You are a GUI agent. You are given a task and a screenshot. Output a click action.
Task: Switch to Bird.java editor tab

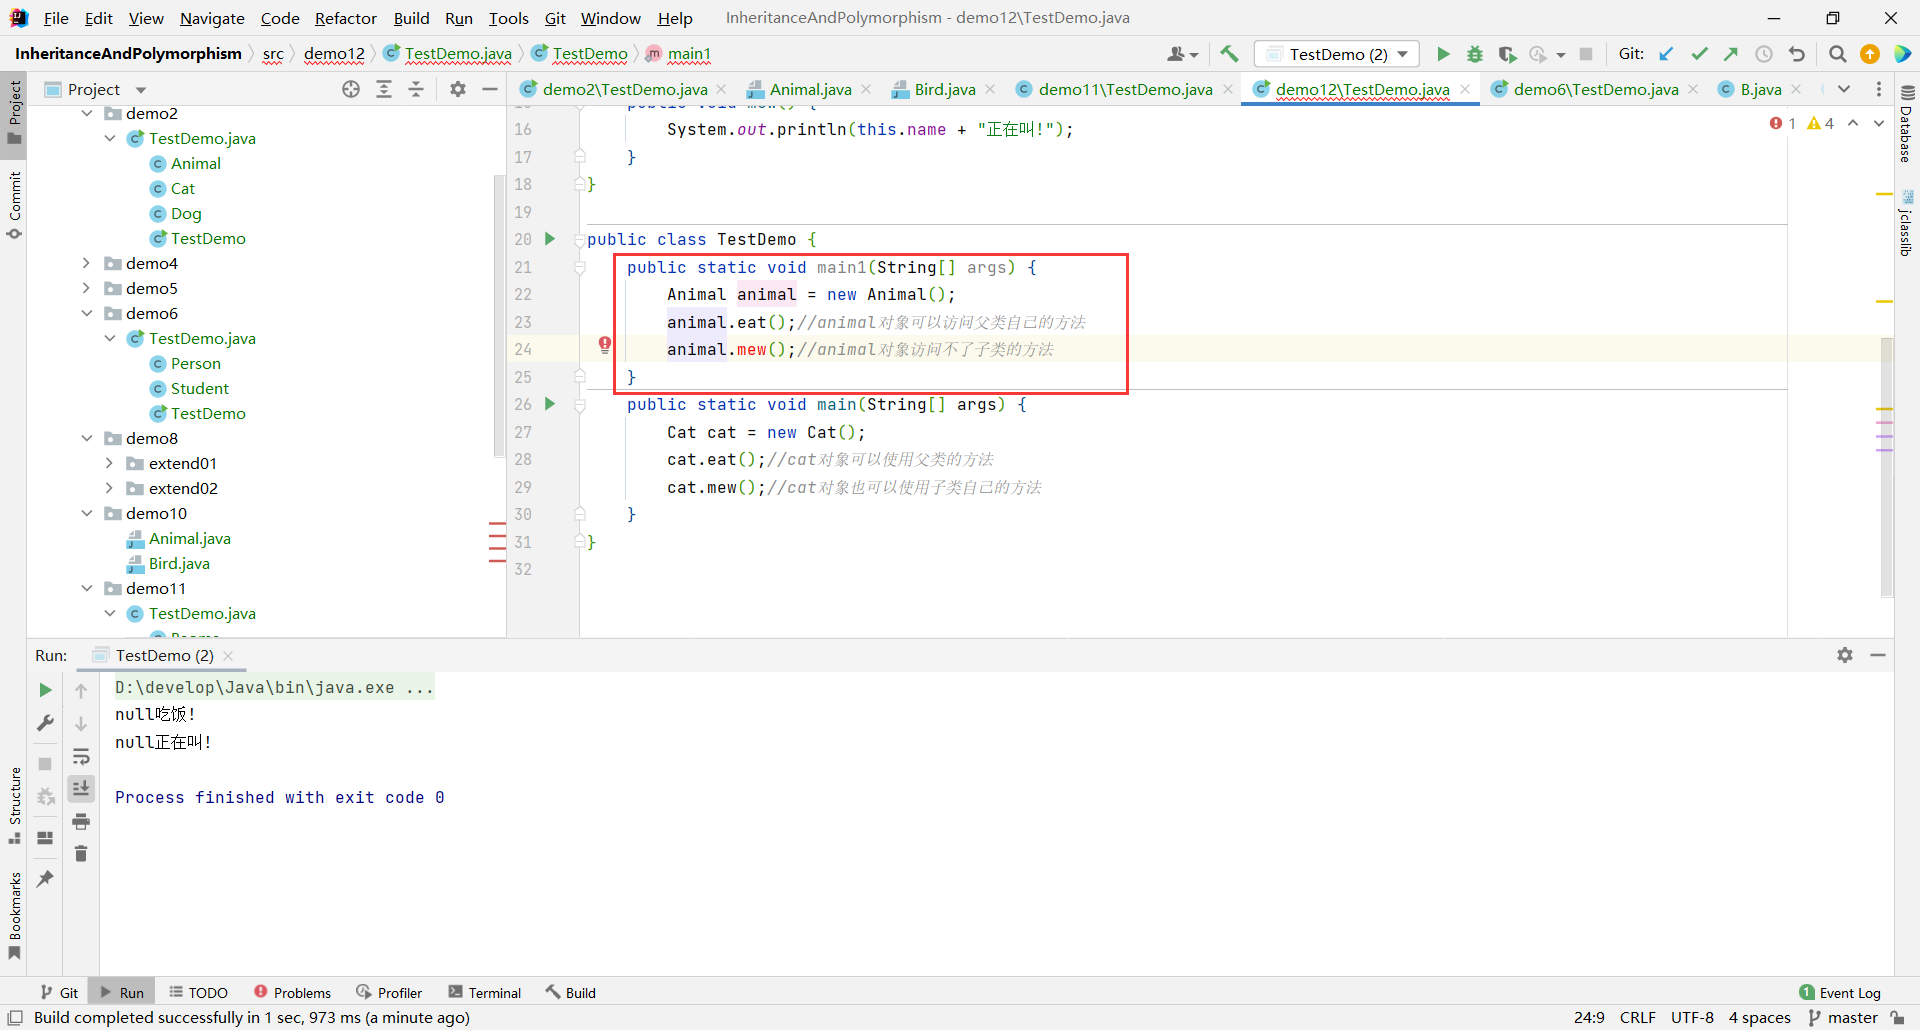944,89
